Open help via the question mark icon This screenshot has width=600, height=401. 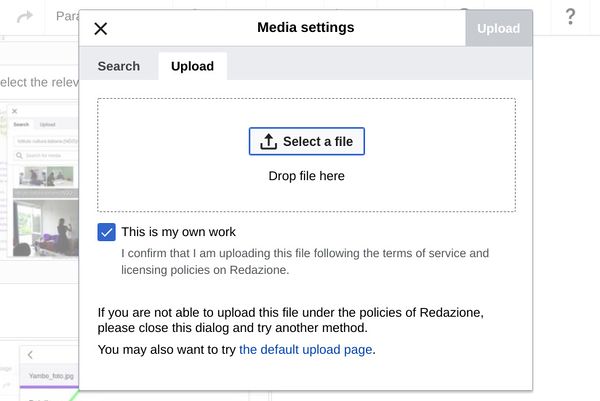point(570,16)
